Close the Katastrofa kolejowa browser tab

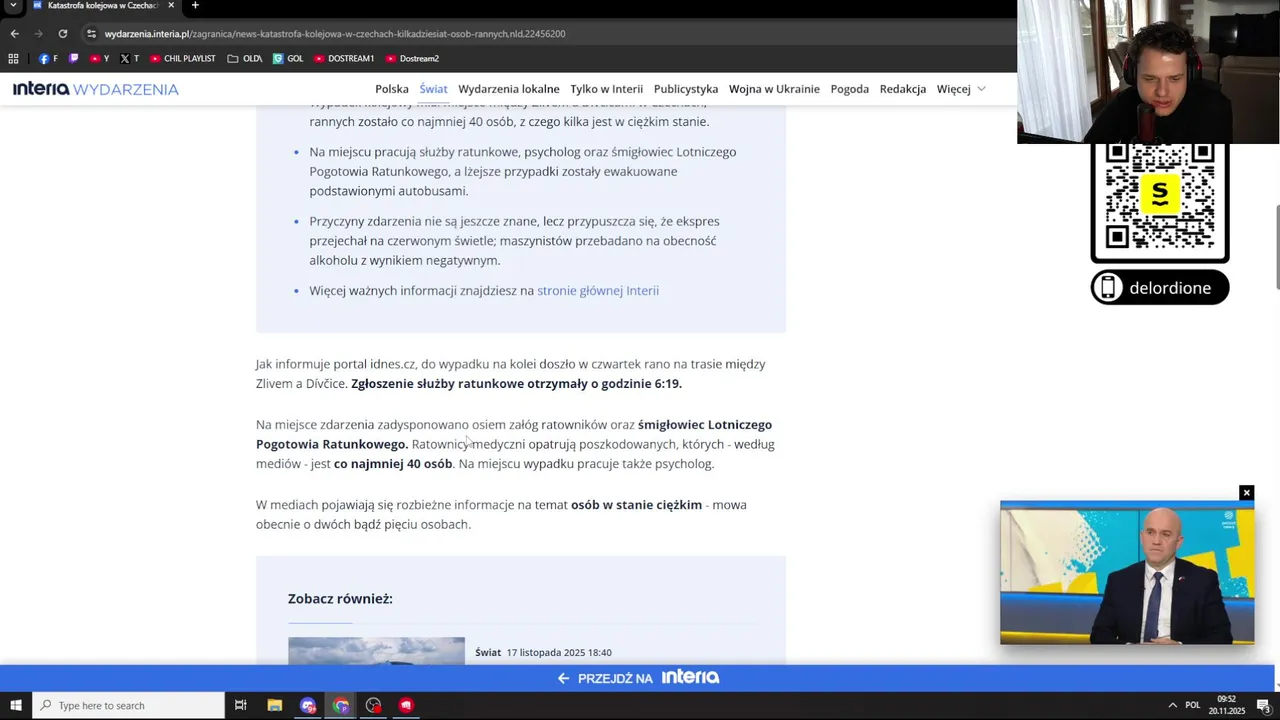point(171,5)
